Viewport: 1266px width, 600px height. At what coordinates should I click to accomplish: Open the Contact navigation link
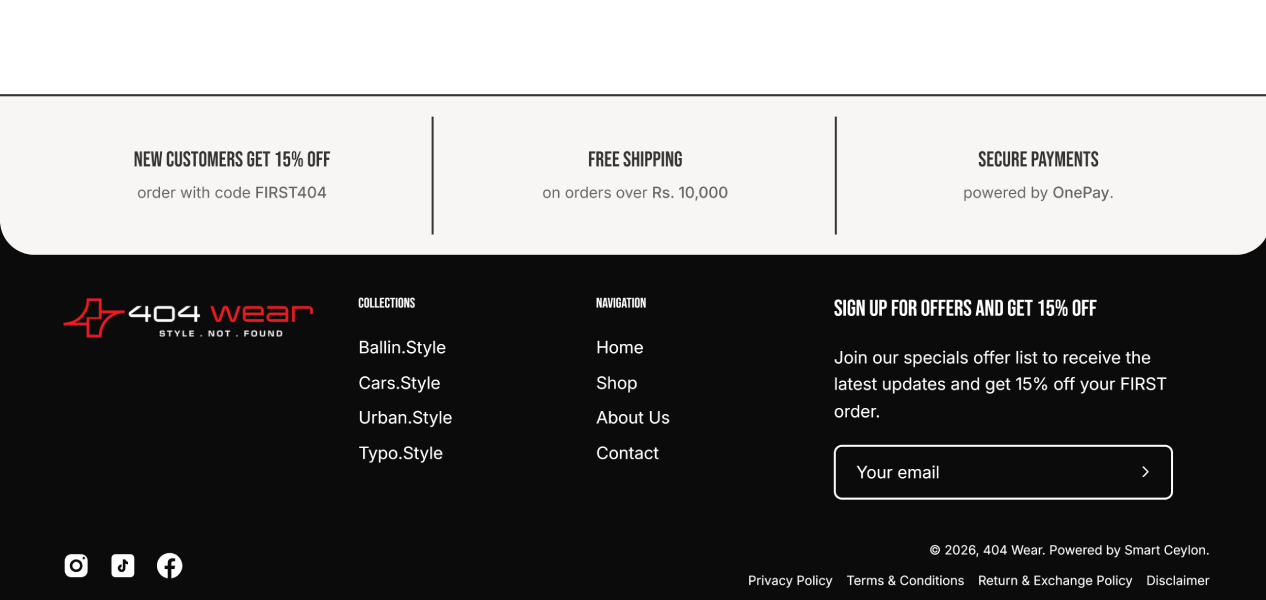click(627, 453)
